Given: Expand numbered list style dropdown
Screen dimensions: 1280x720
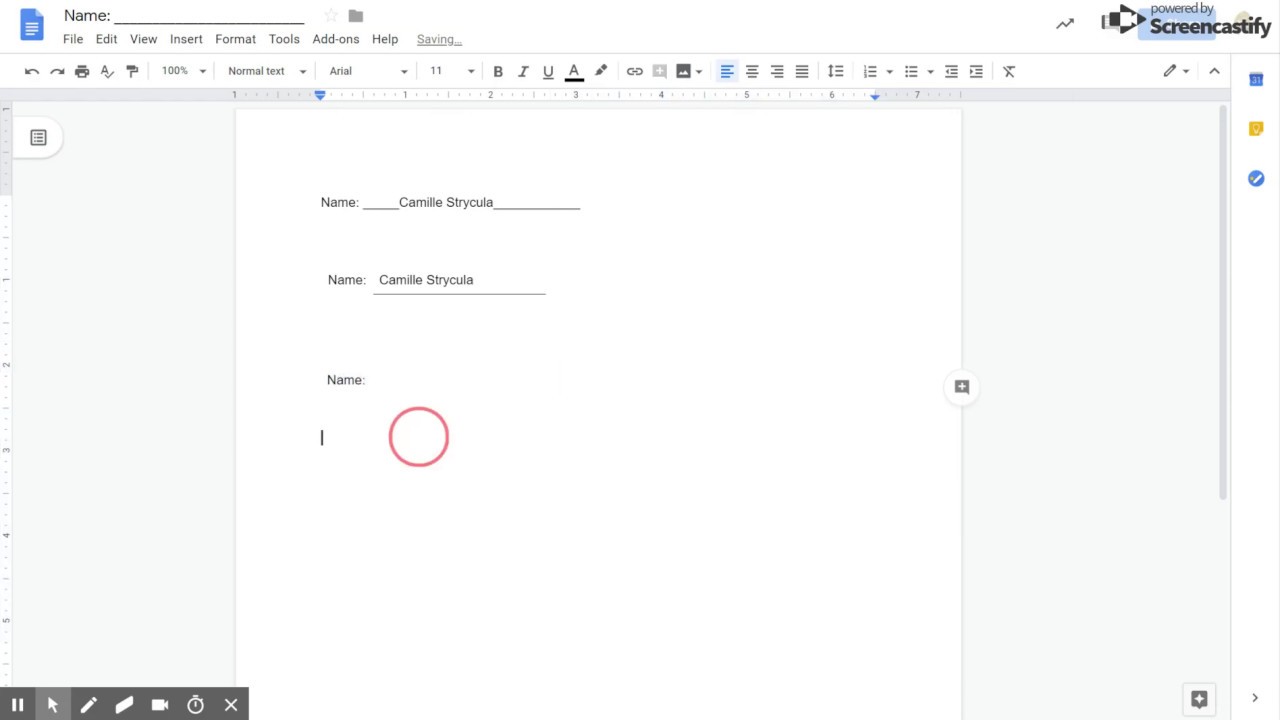Looking at the screenshot, I should (x=889, y=71).
